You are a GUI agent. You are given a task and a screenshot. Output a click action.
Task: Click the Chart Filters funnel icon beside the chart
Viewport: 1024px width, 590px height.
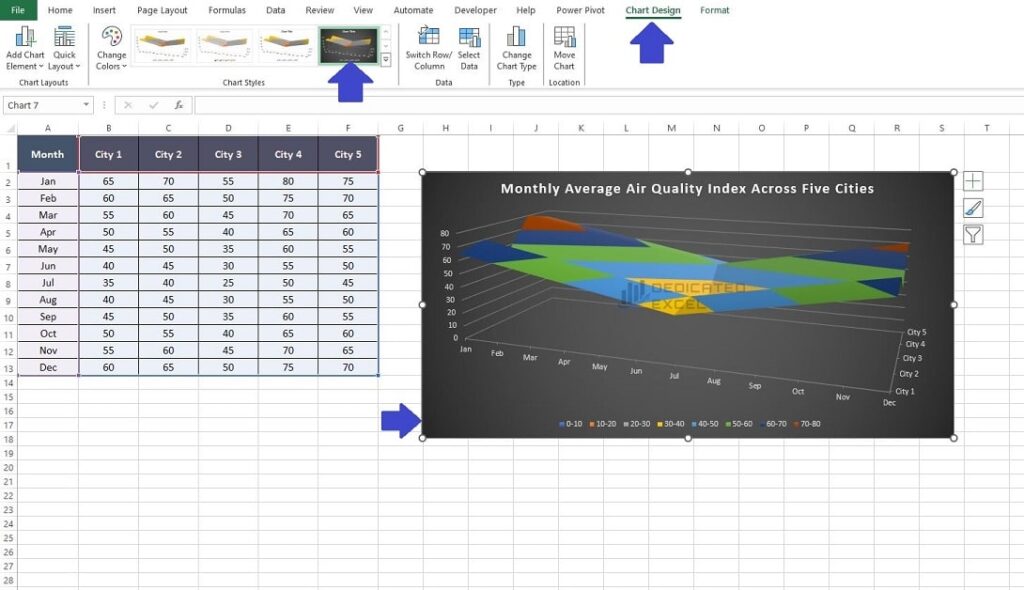click(973, 233)
